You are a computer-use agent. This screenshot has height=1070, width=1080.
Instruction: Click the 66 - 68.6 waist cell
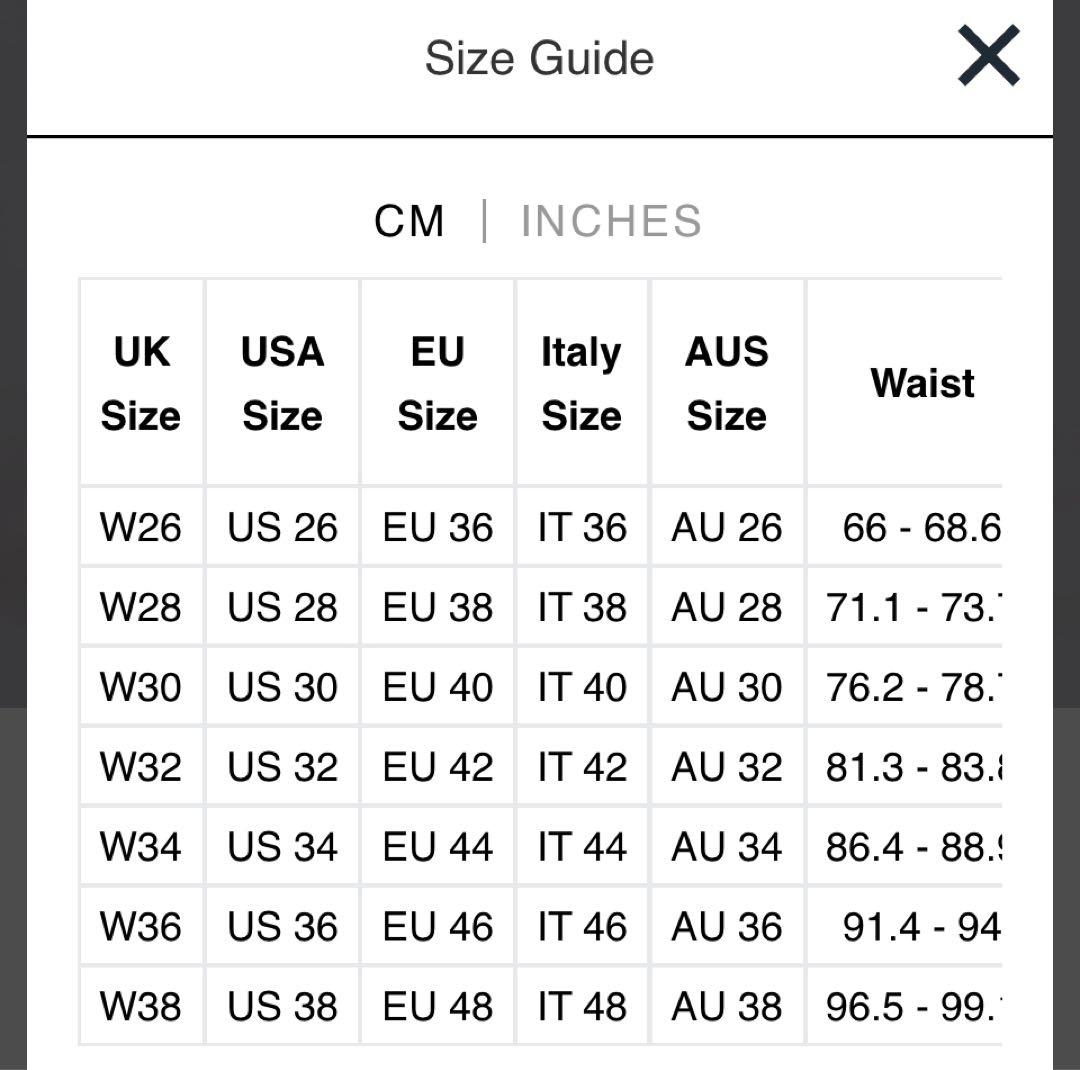(x=920, y=527)
